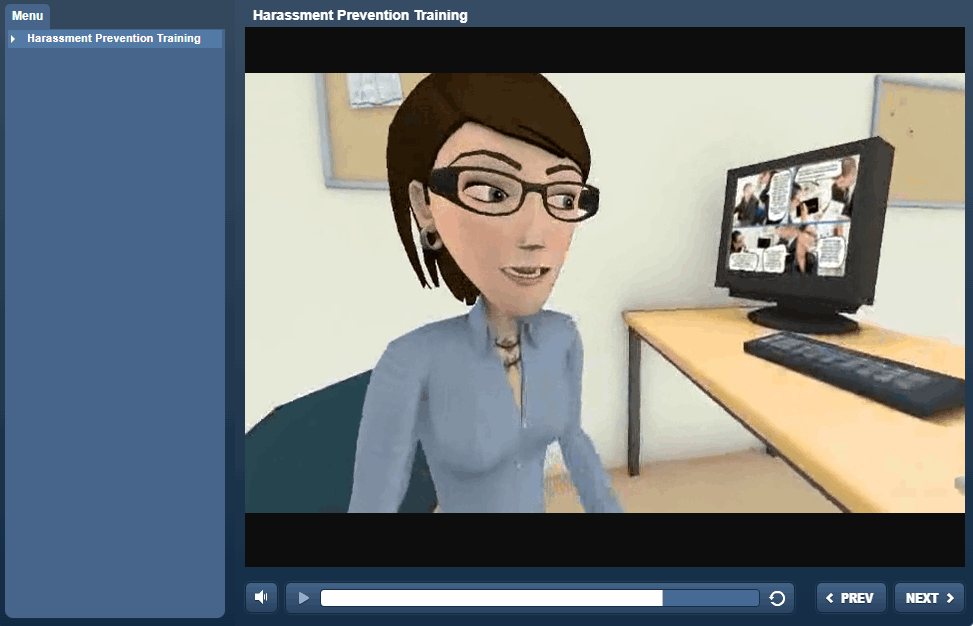The height and width of the screenshot is (626, 973).
Task: Click the white filled portion of the seekbar
Action: pos(490,598)
